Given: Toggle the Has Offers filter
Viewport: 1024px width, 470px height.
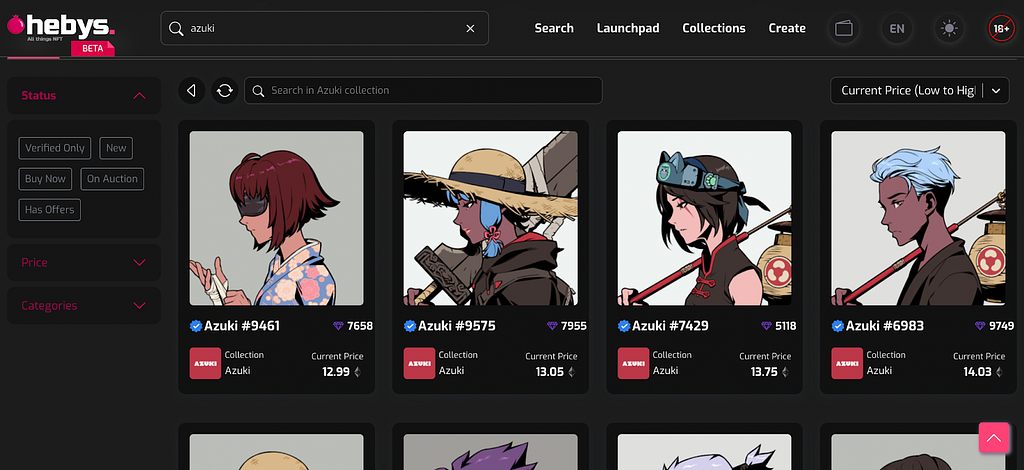Looking at the screenshot, I should [50, 210].
